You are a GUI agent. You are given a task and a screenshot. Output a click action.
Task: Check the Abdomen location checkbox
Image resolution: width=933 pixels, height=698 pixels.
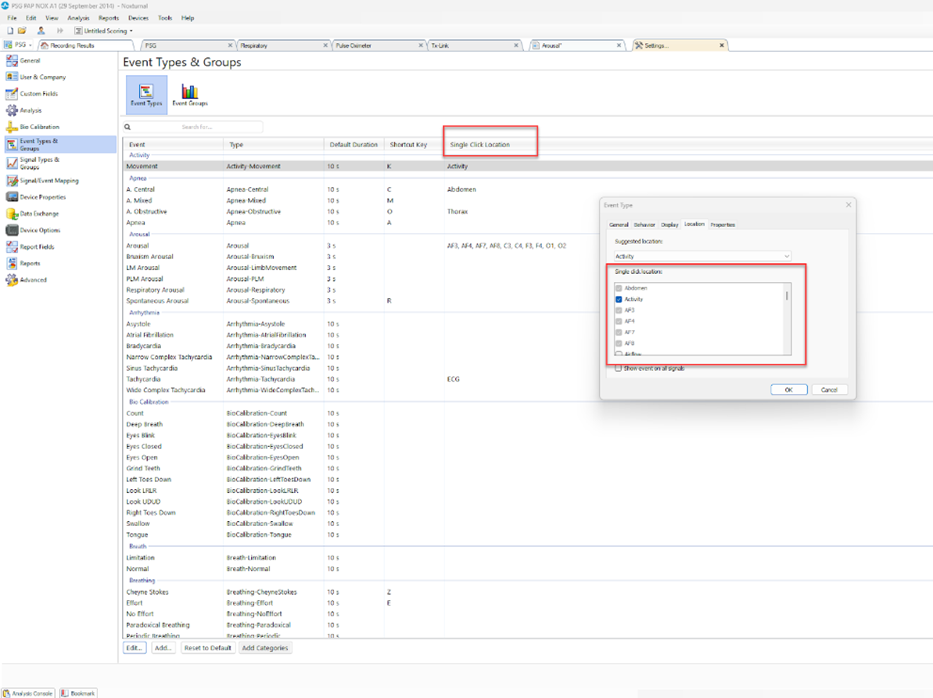(x=619, y=287)
